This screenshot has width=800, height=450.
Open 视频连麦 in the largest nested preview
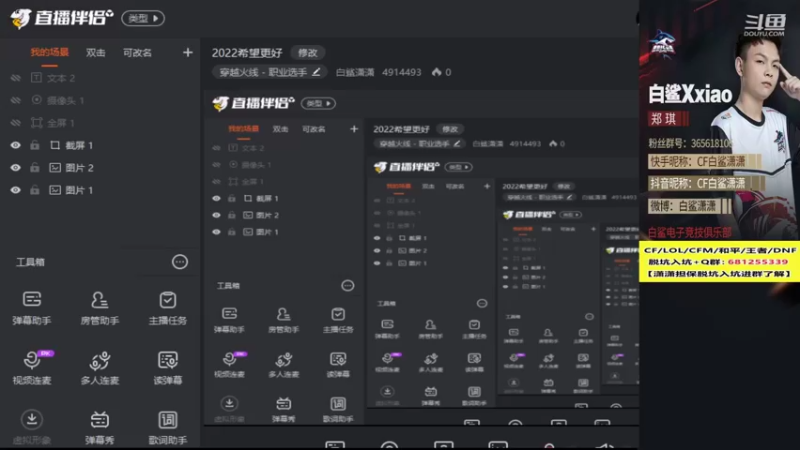229,364
